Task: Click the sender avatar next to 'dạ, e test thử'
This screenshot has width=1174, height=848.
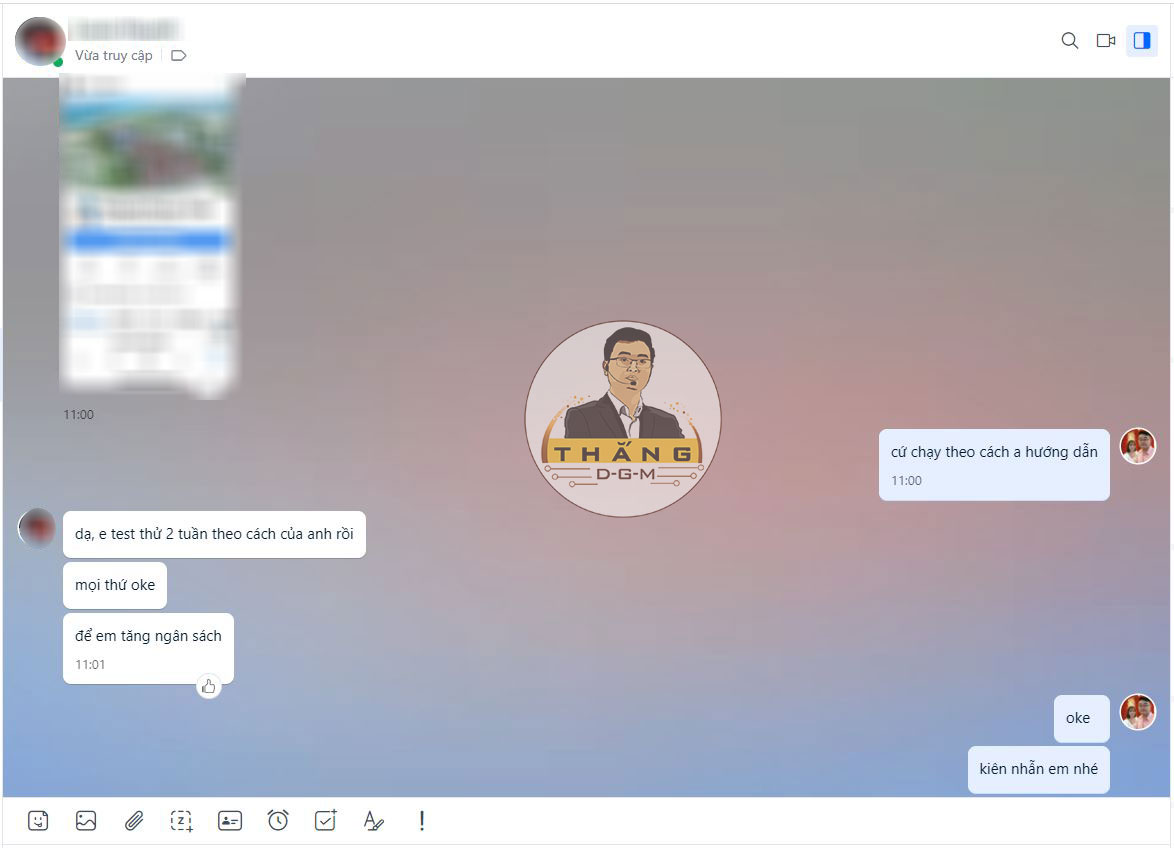Action: [37, 528]
